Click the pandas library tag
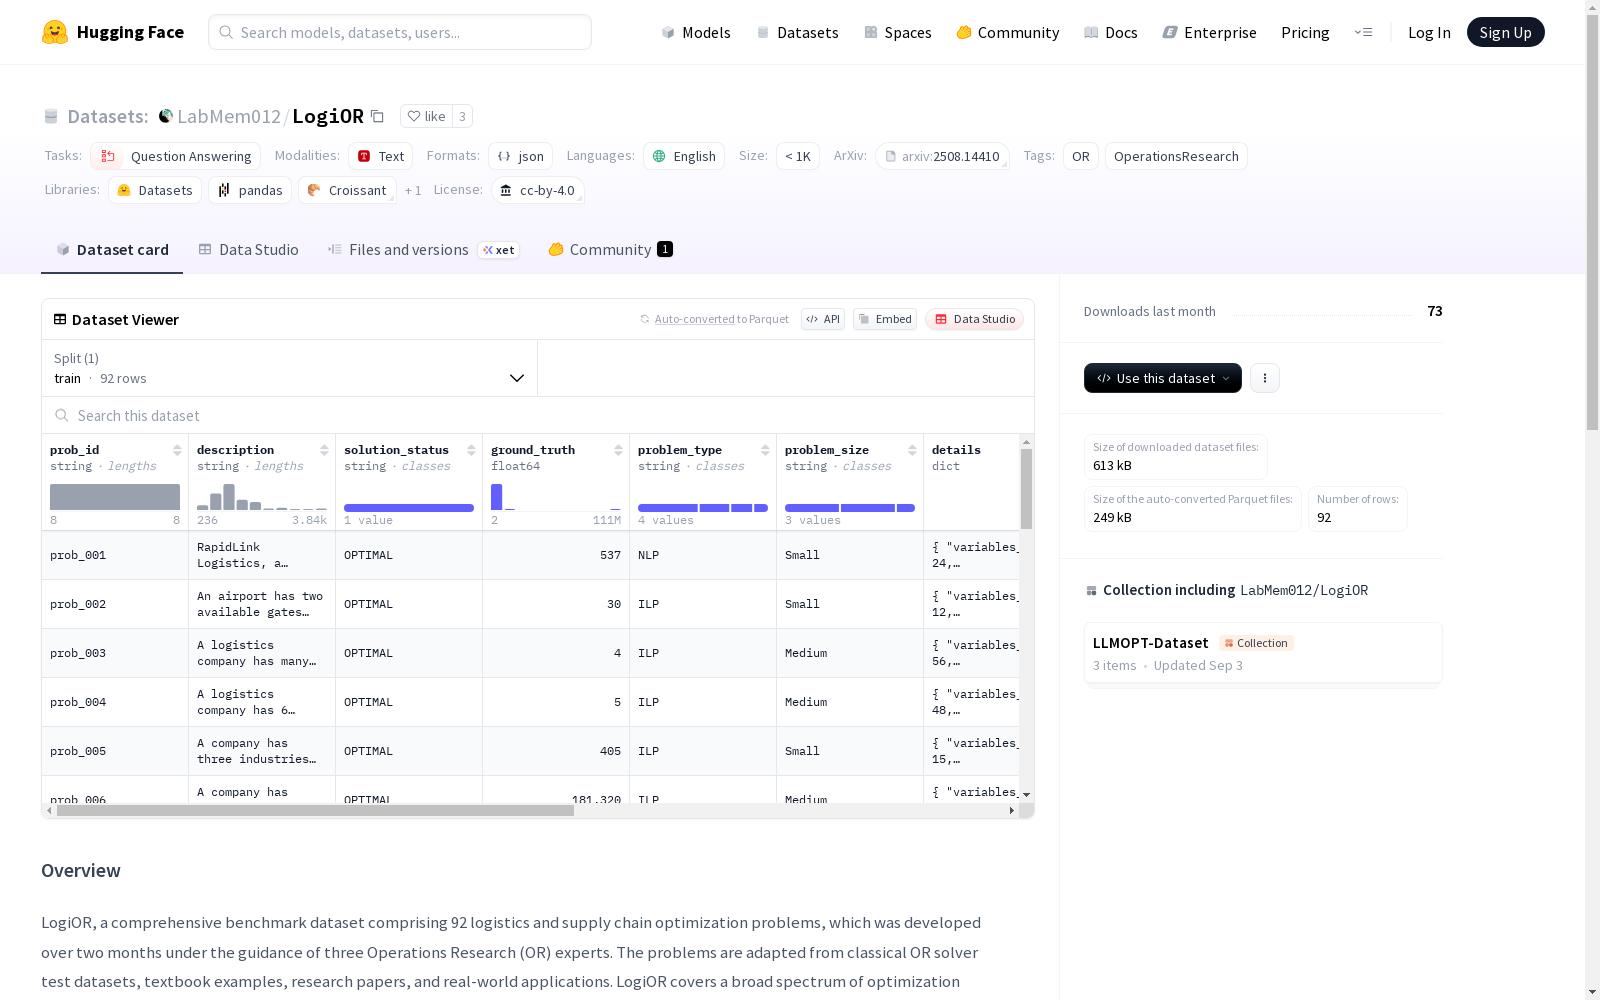 (250, 190)
